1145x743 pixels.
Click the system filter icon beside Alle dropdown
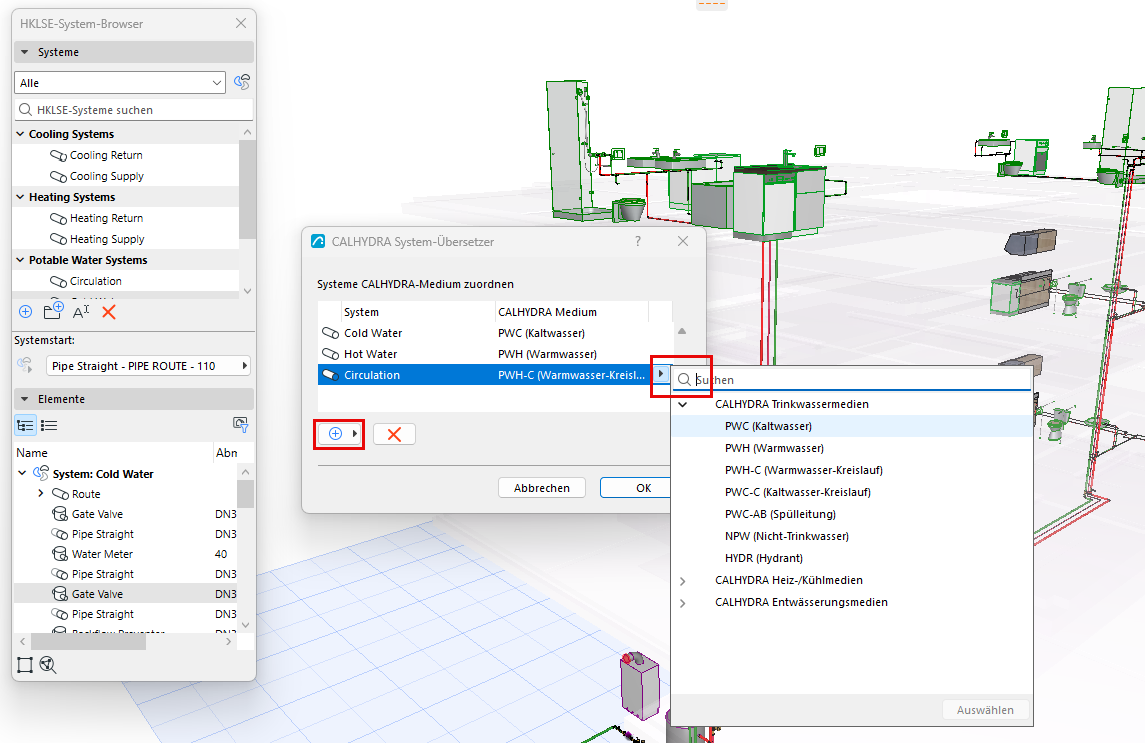coord(242,82)
